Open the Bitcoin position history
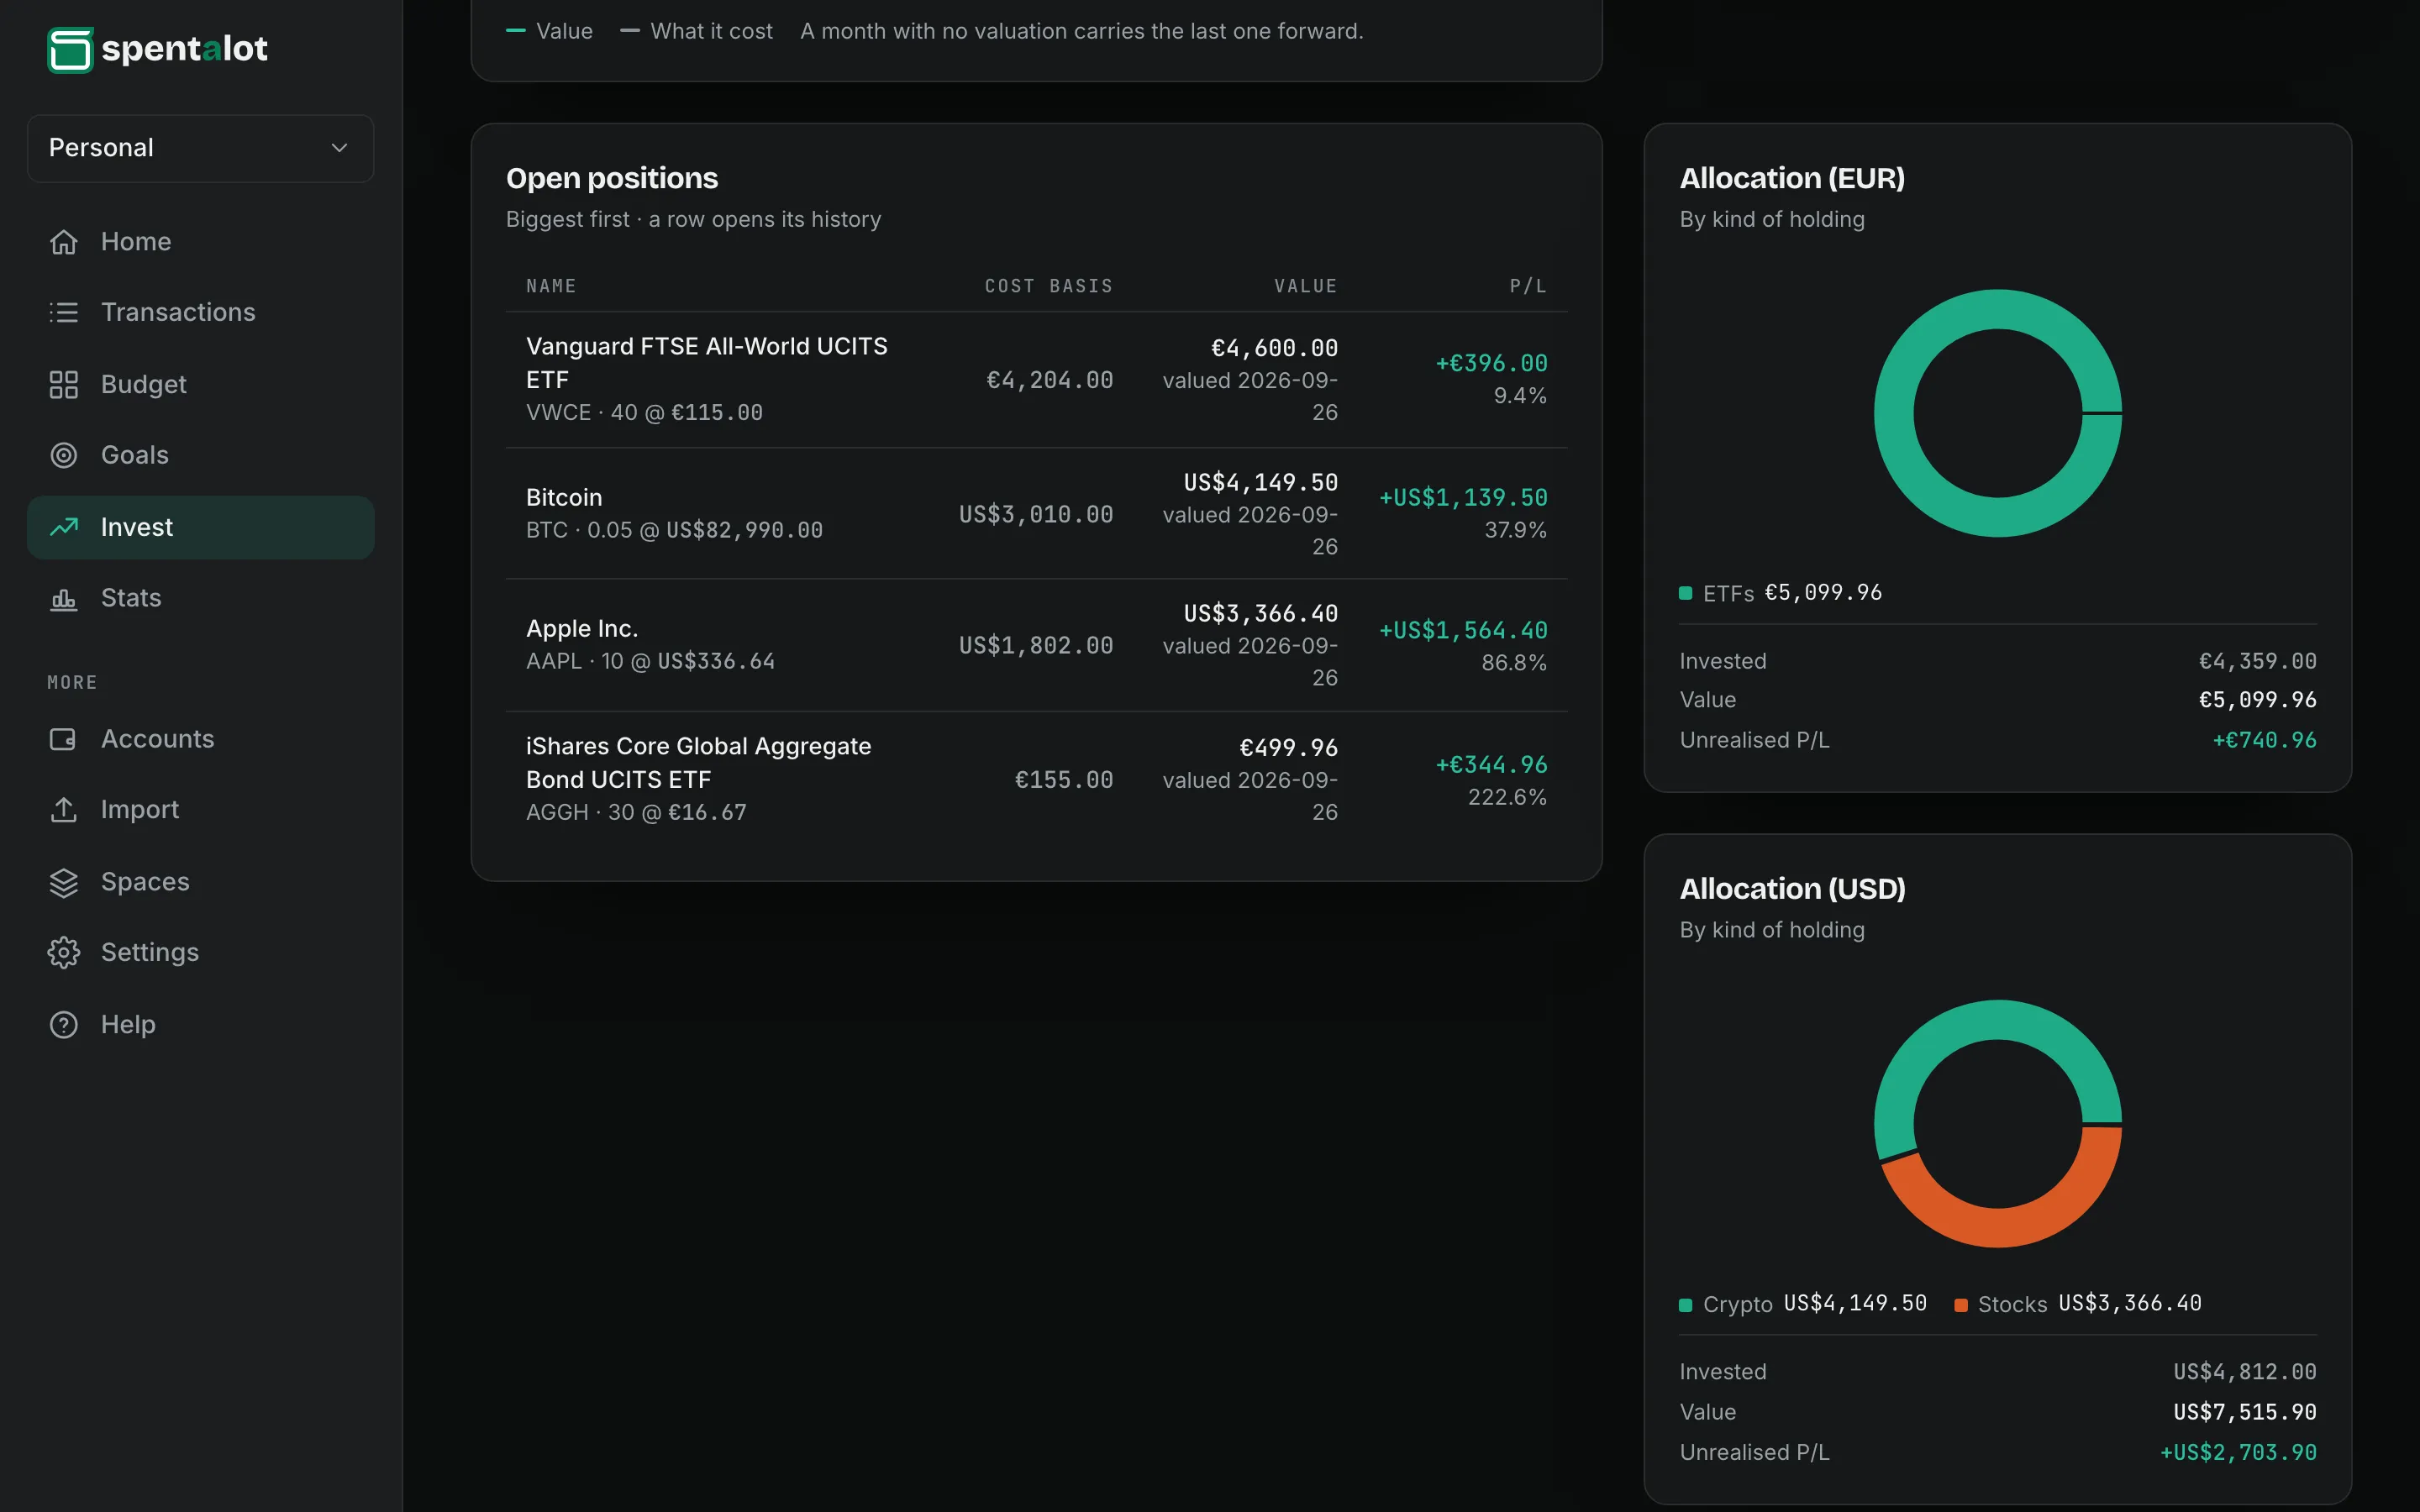 point(1036,514)
